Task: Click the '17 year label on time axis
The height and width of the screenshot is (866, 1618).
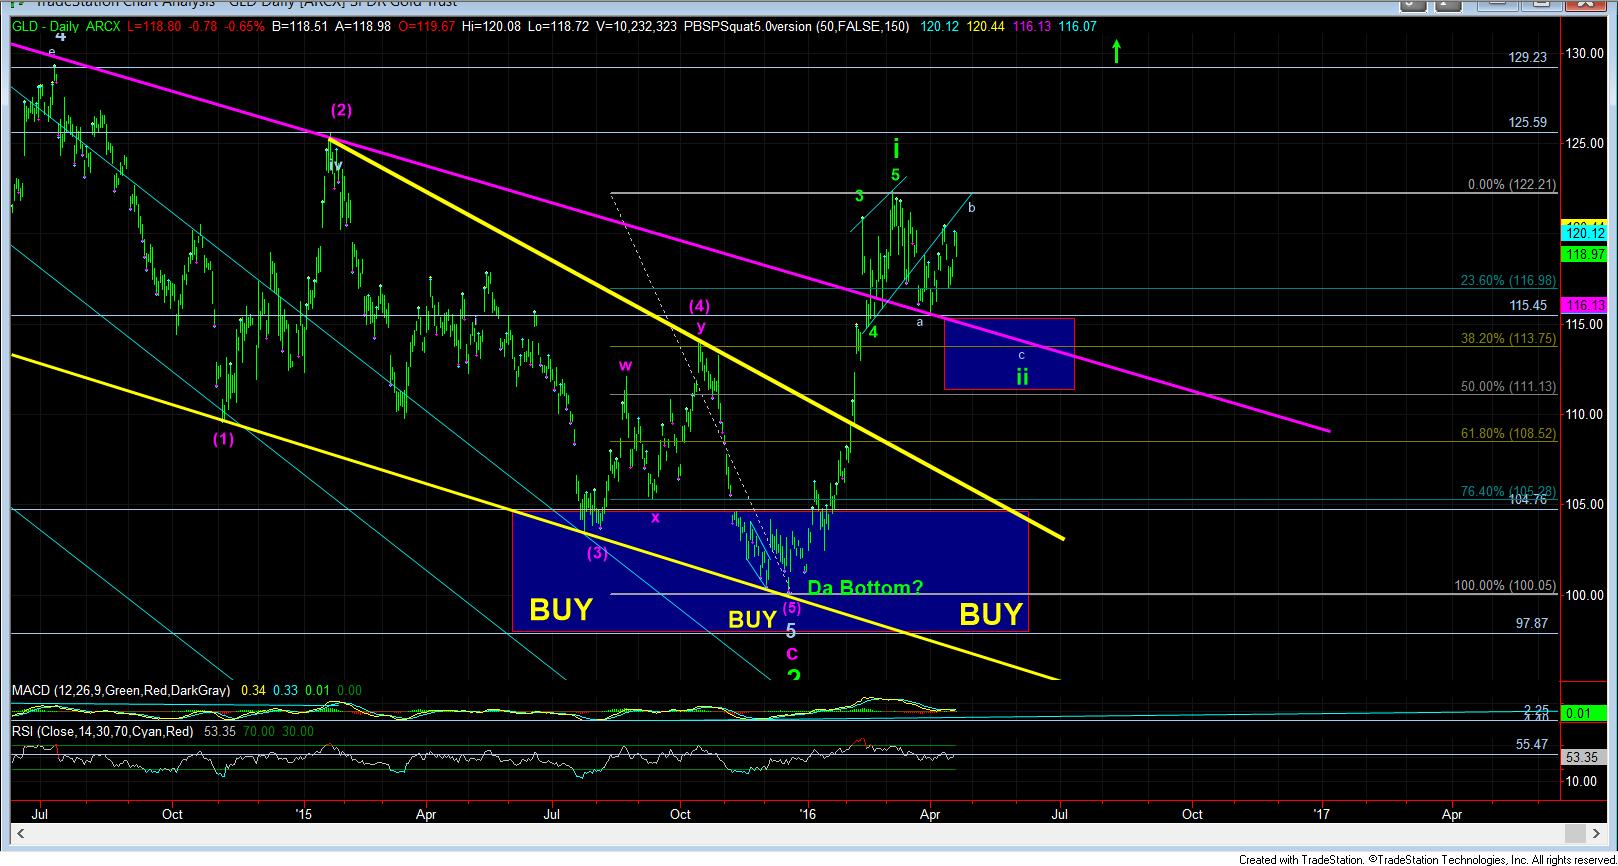Action: click(1323, 814)
